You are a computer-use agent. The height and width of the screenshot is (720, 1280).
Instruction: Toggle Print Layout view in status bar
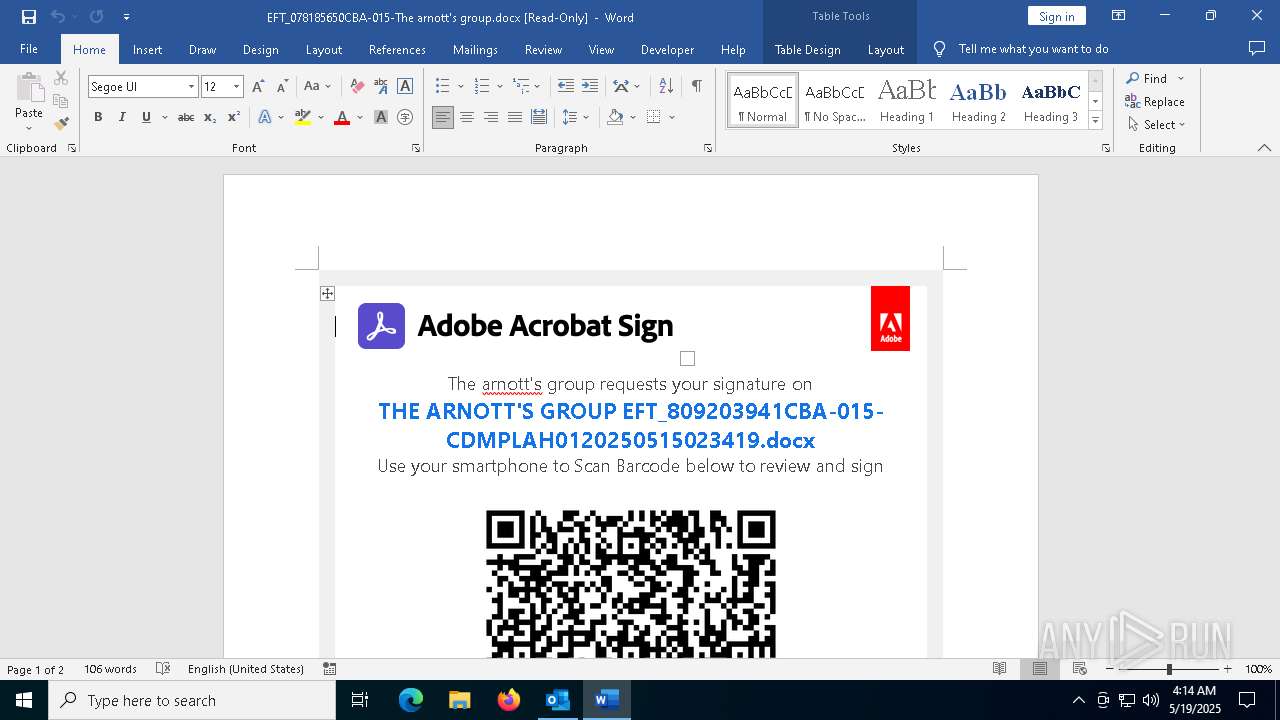click(x=1040, y=669)
